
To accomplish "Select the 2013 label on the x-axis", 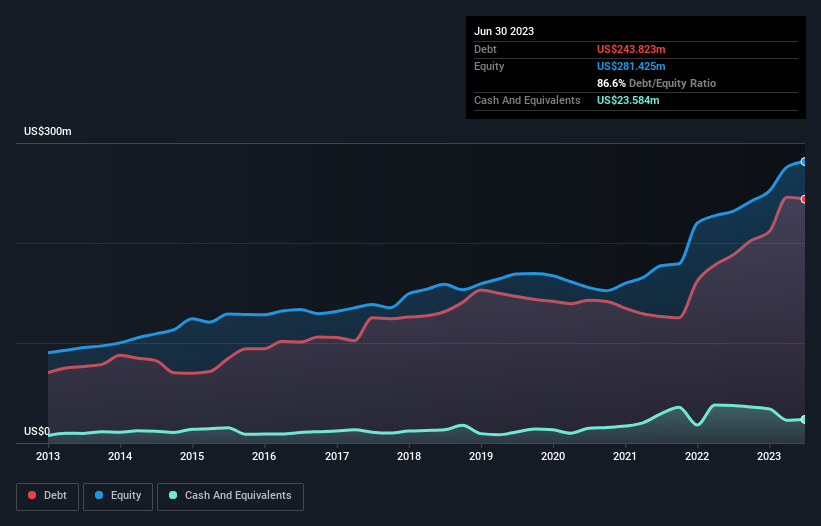I will pos(48,457).
